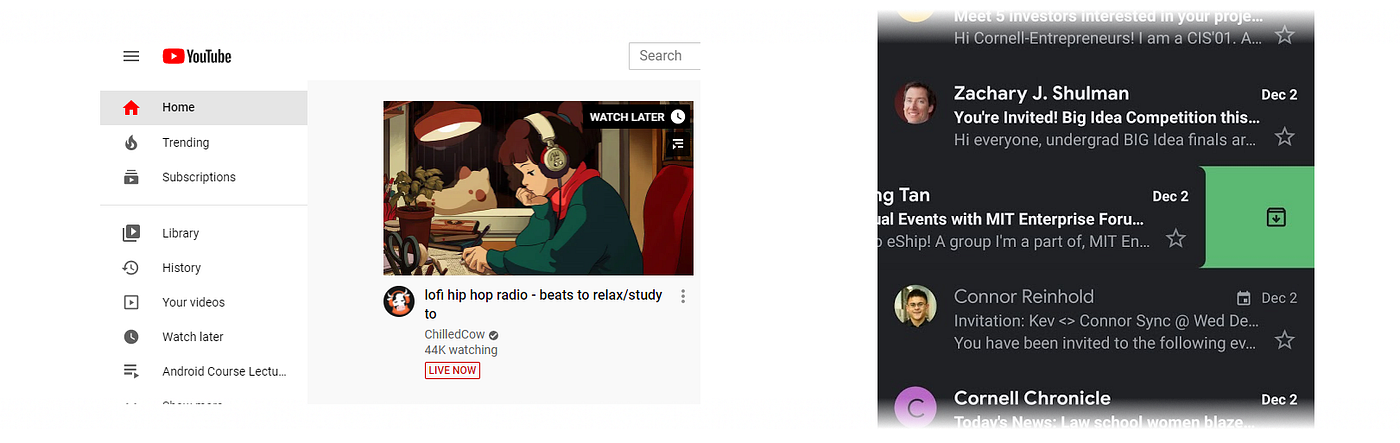Star the MIT Enterprise Forum email
Screen dimensions: 1400x443
click(1176, 238)
